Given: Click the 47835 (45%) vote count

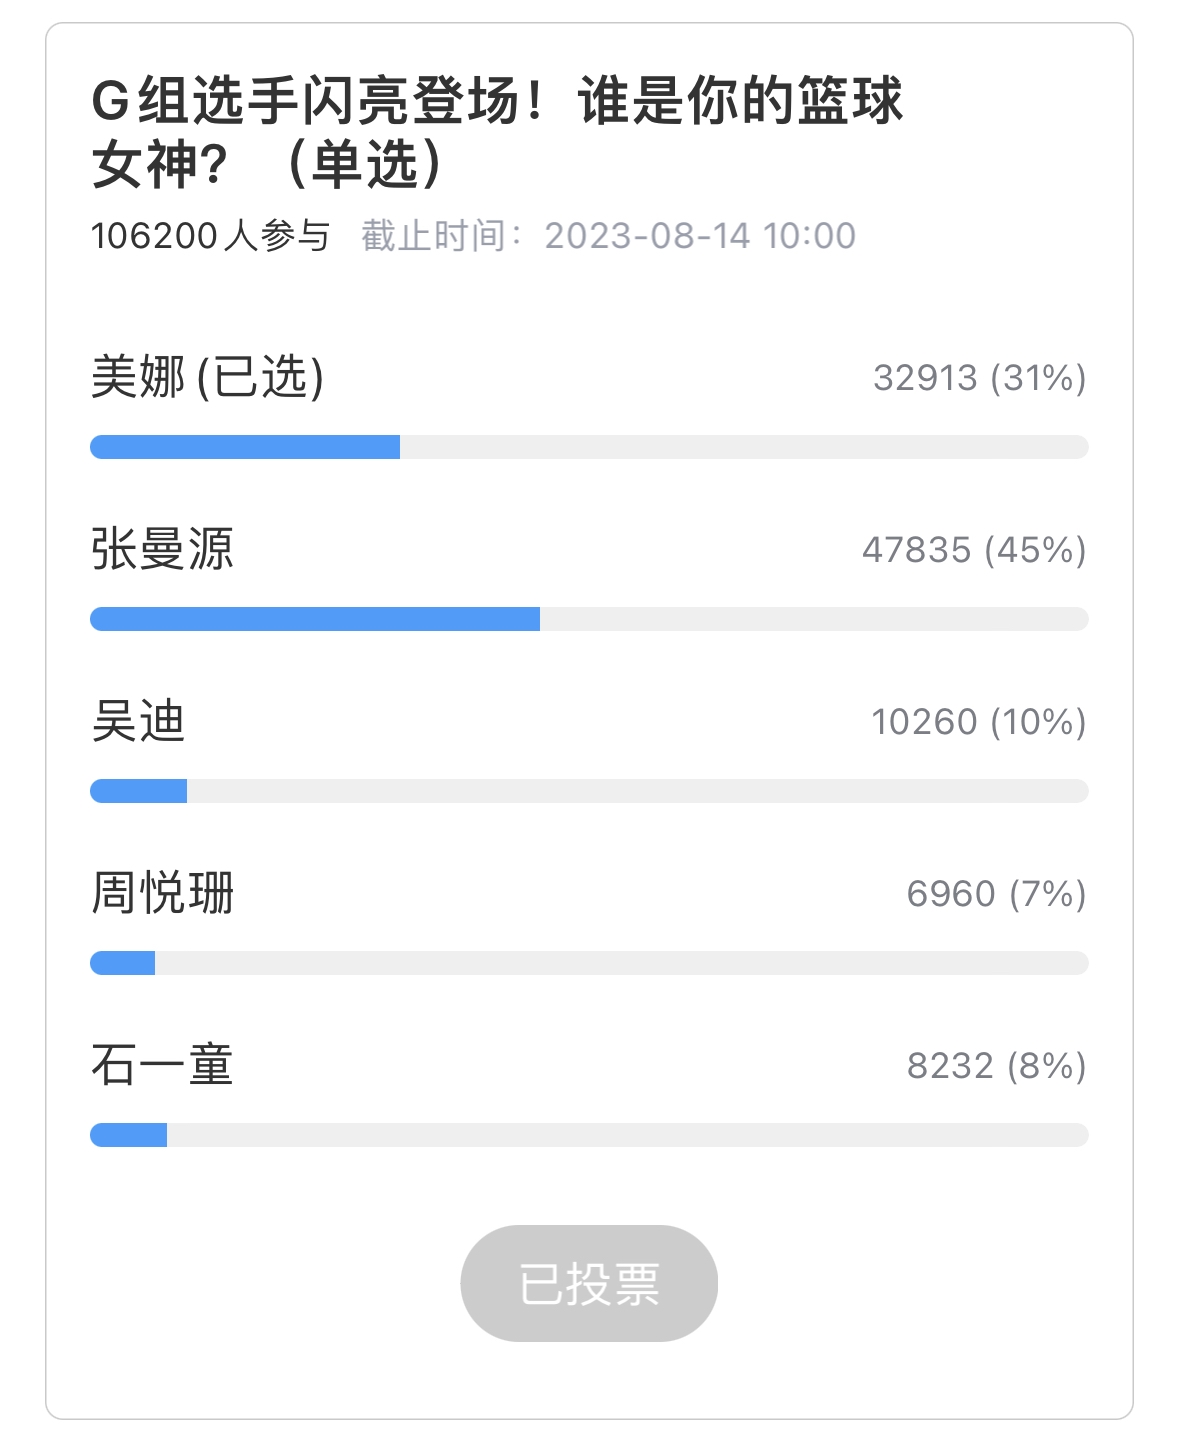Looking at the screenshot, I should click(x=975, y=550).
